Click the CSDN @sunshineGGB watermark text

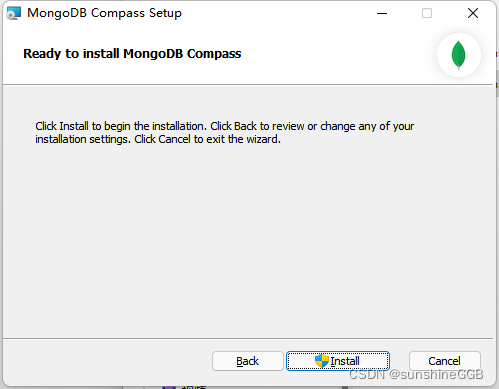point(416,375)
